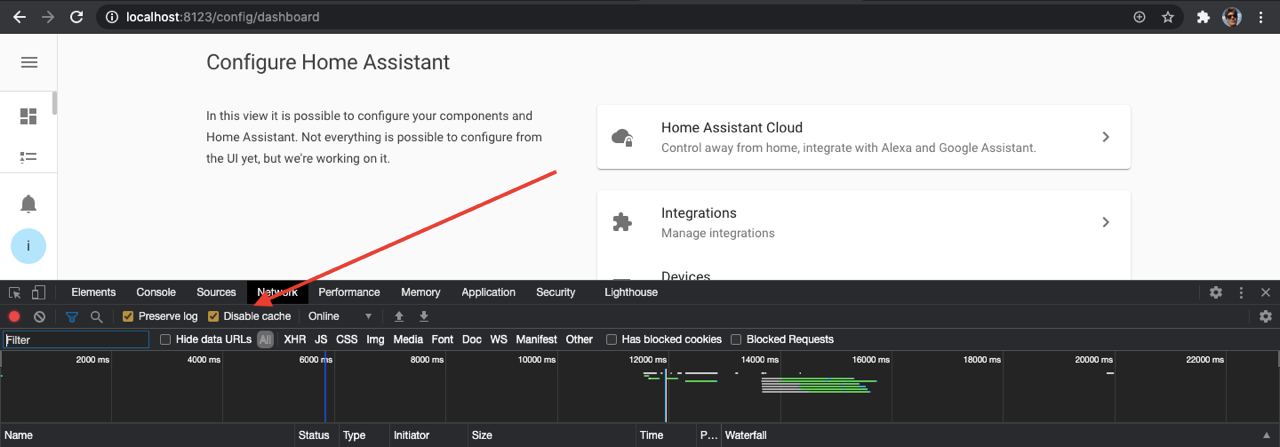
Task: Open the Online throttling dropdown
Action: tap(340, 316)
